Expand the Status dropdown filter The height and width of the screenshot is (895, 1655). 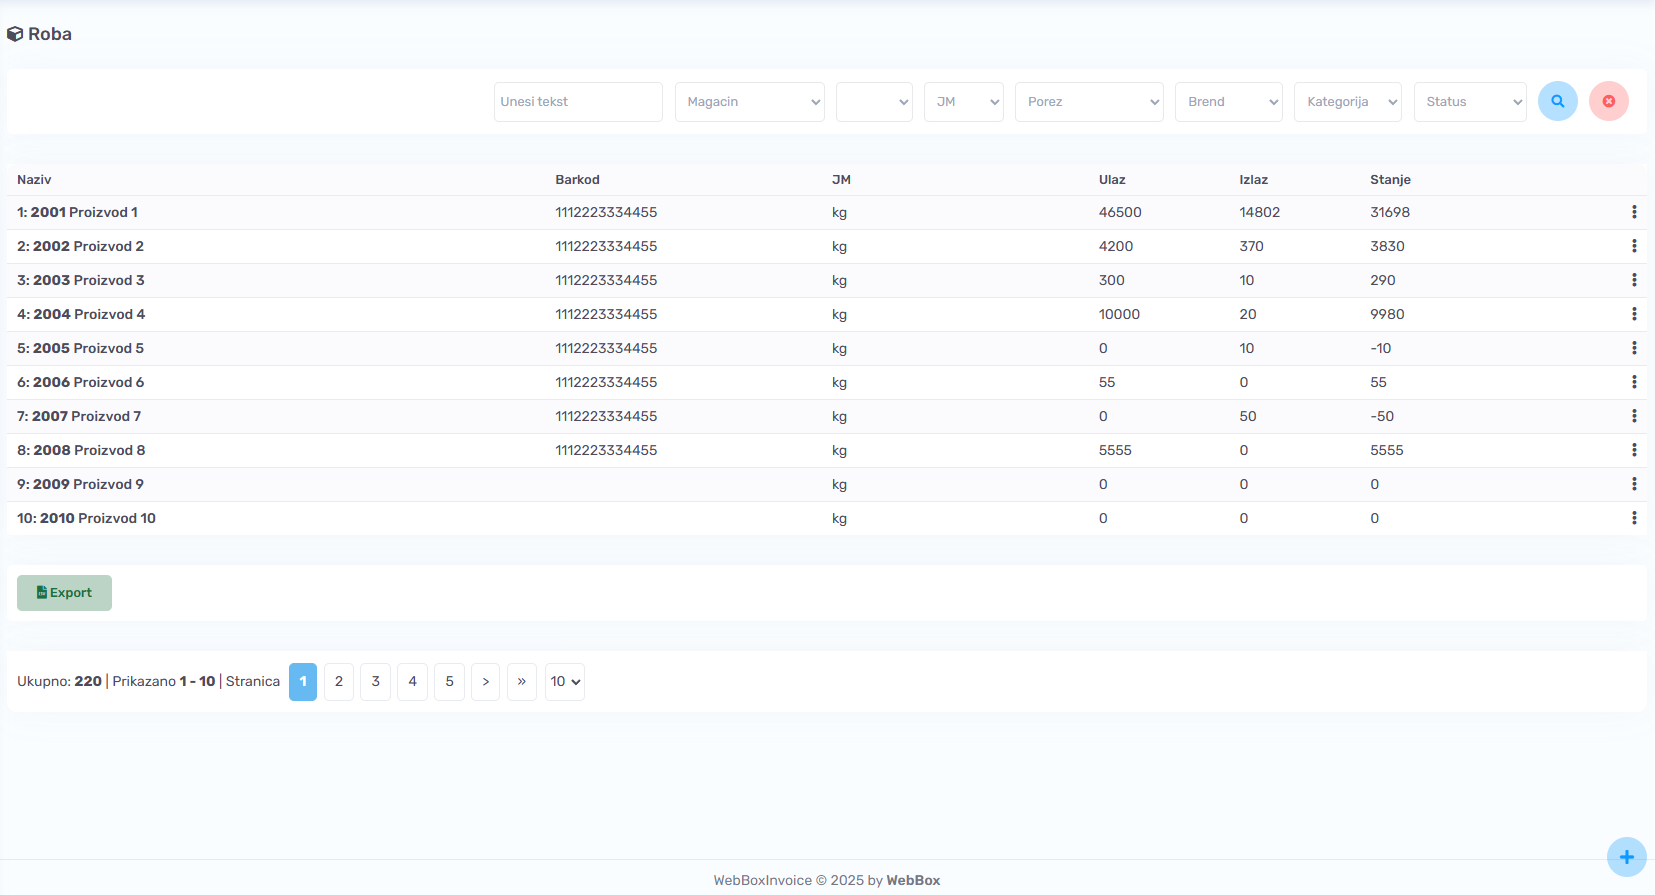click(1469, 102)
